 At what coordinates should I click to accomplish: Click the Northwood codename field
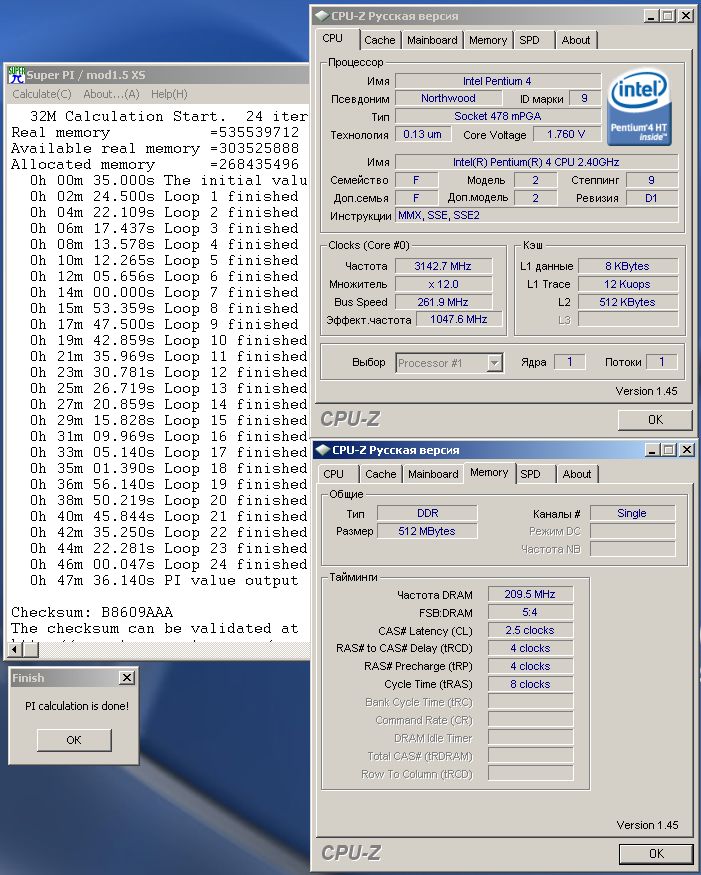[448, 99]
